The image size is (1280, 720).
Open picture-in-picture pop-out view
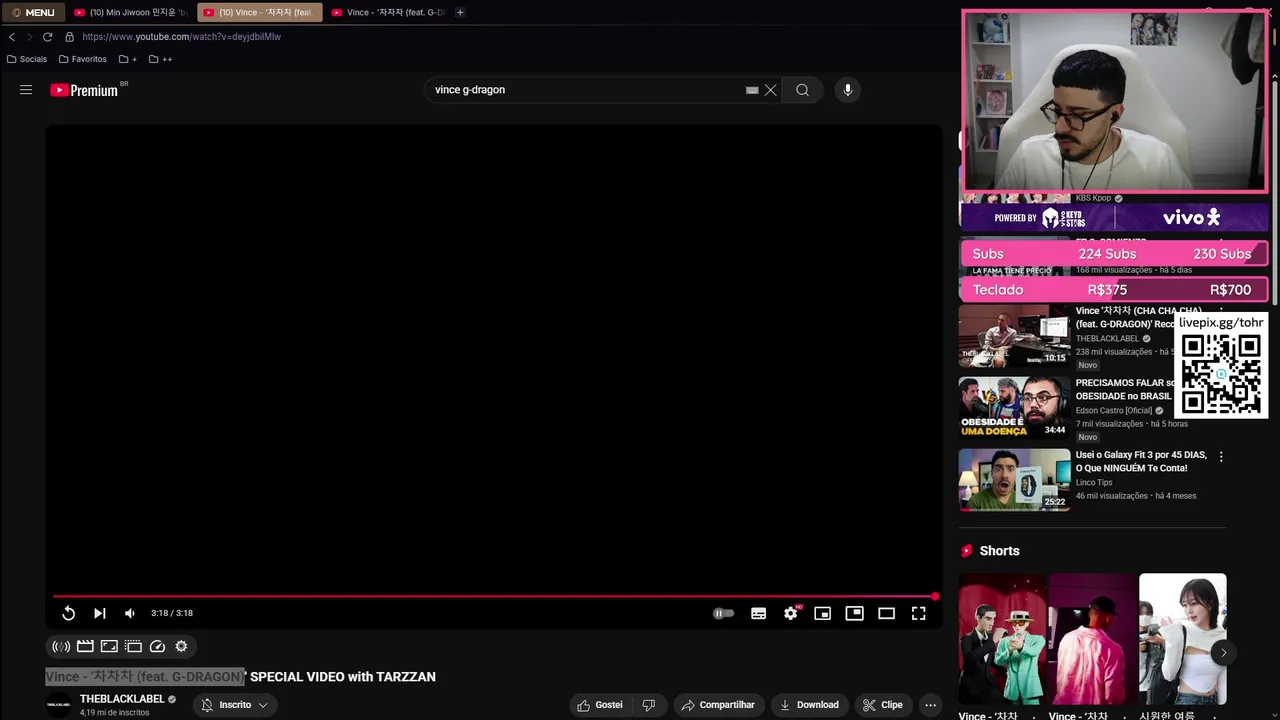(x=854, y=613)
